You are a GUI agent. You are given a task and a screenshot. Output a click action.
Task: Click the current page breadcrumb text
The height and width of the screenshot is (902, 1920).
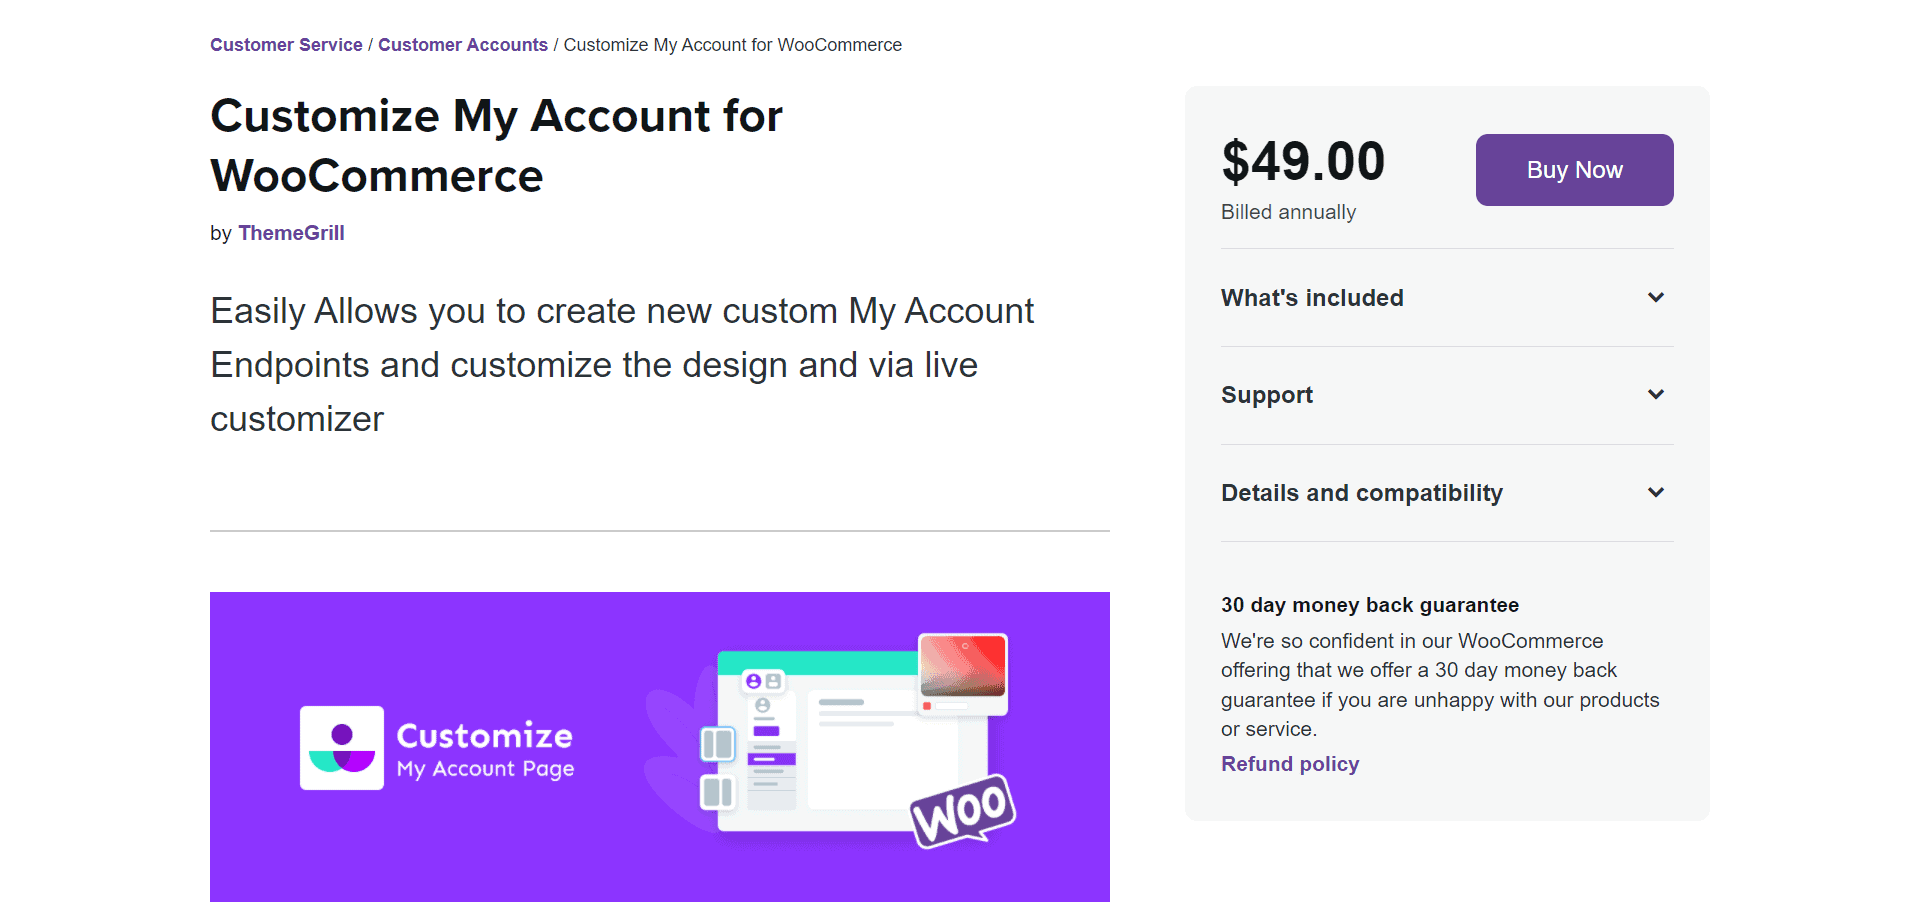click(x=732, y=45)
